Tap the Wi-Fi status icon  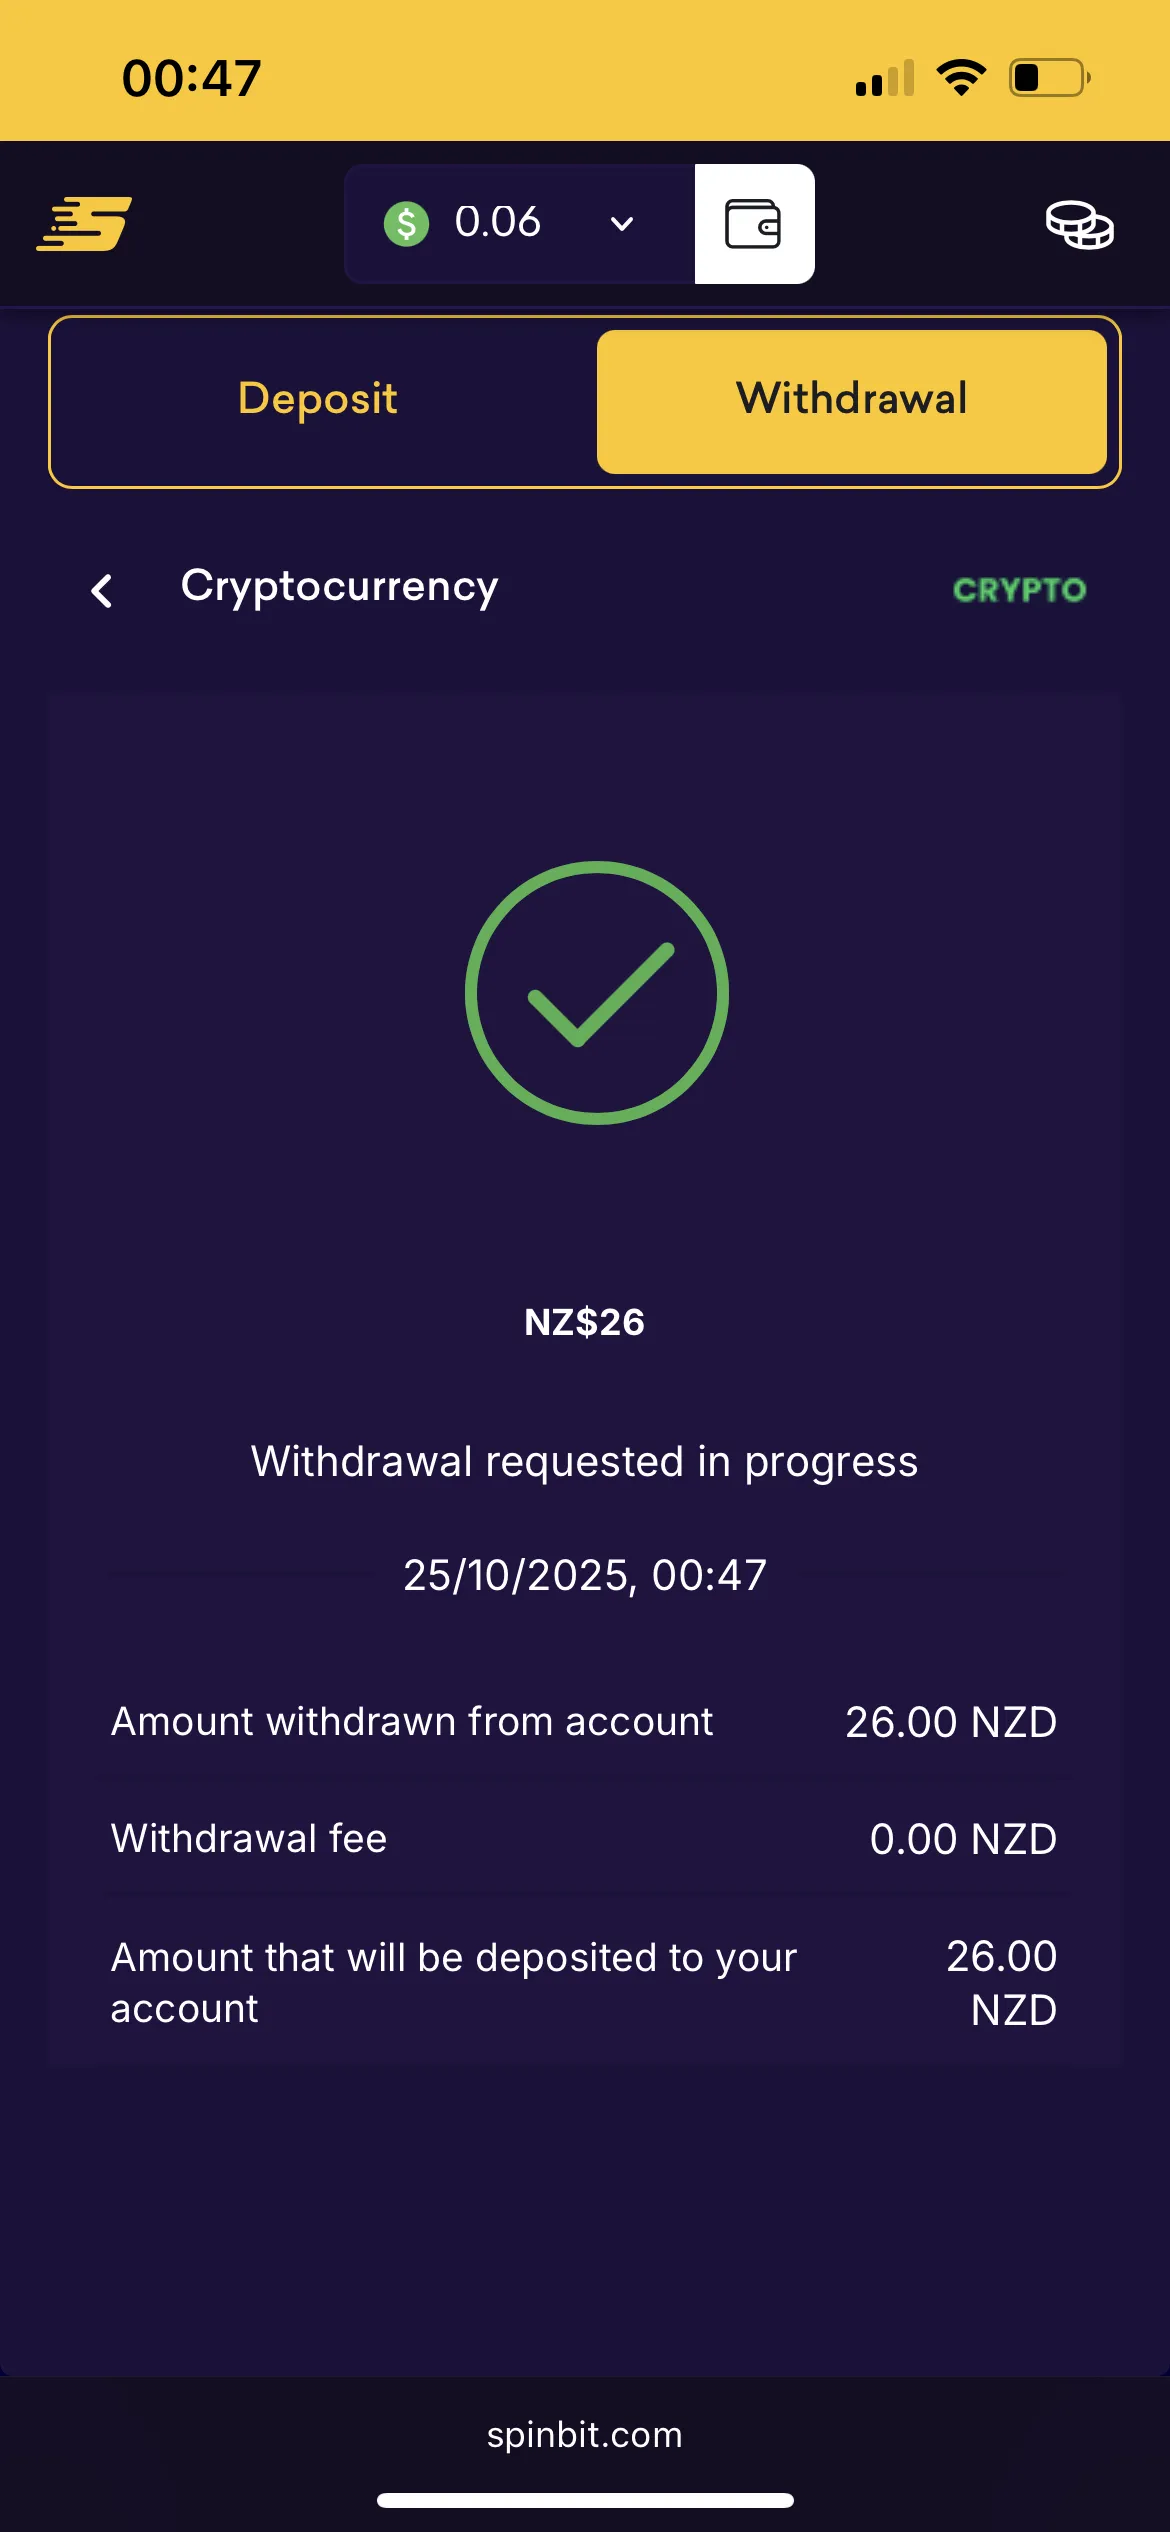[961, 77]
